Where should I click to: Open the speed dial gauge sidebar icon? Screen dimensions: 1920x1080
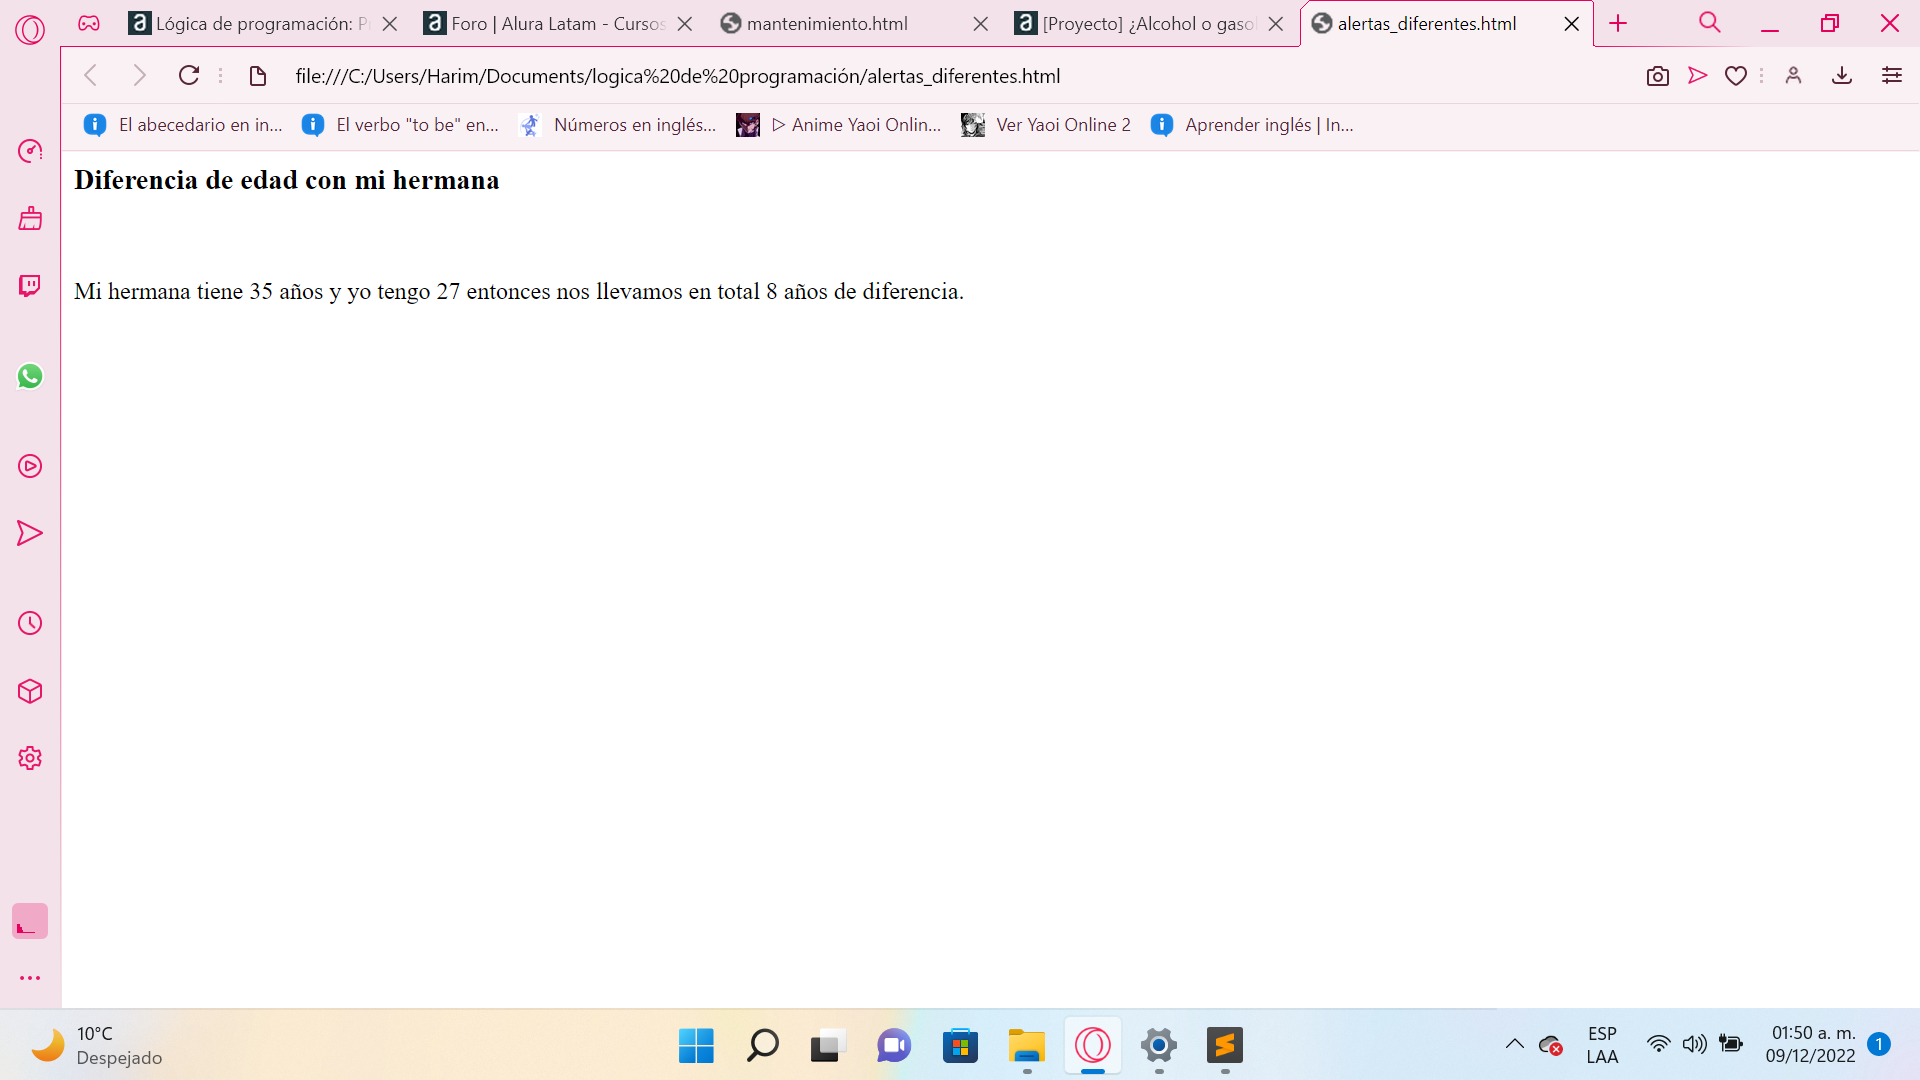(x=30, y=151)
